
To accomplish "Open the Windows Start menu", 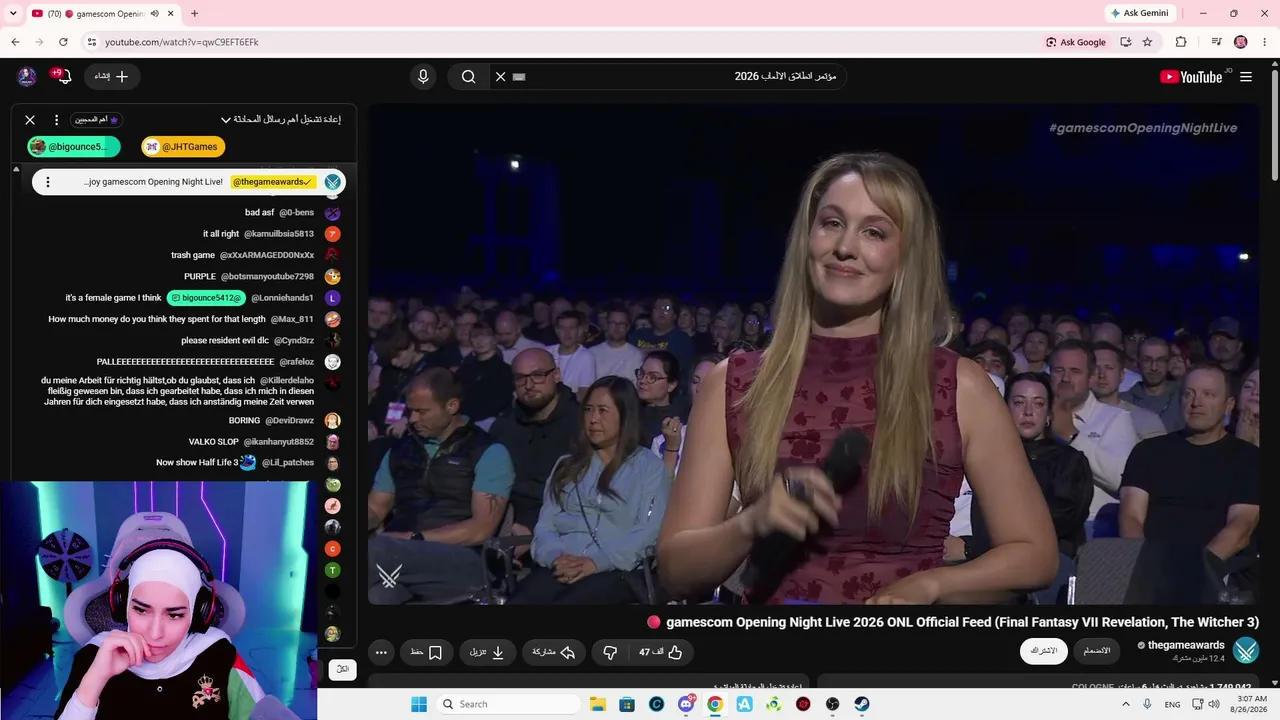I will pos(419,704).
